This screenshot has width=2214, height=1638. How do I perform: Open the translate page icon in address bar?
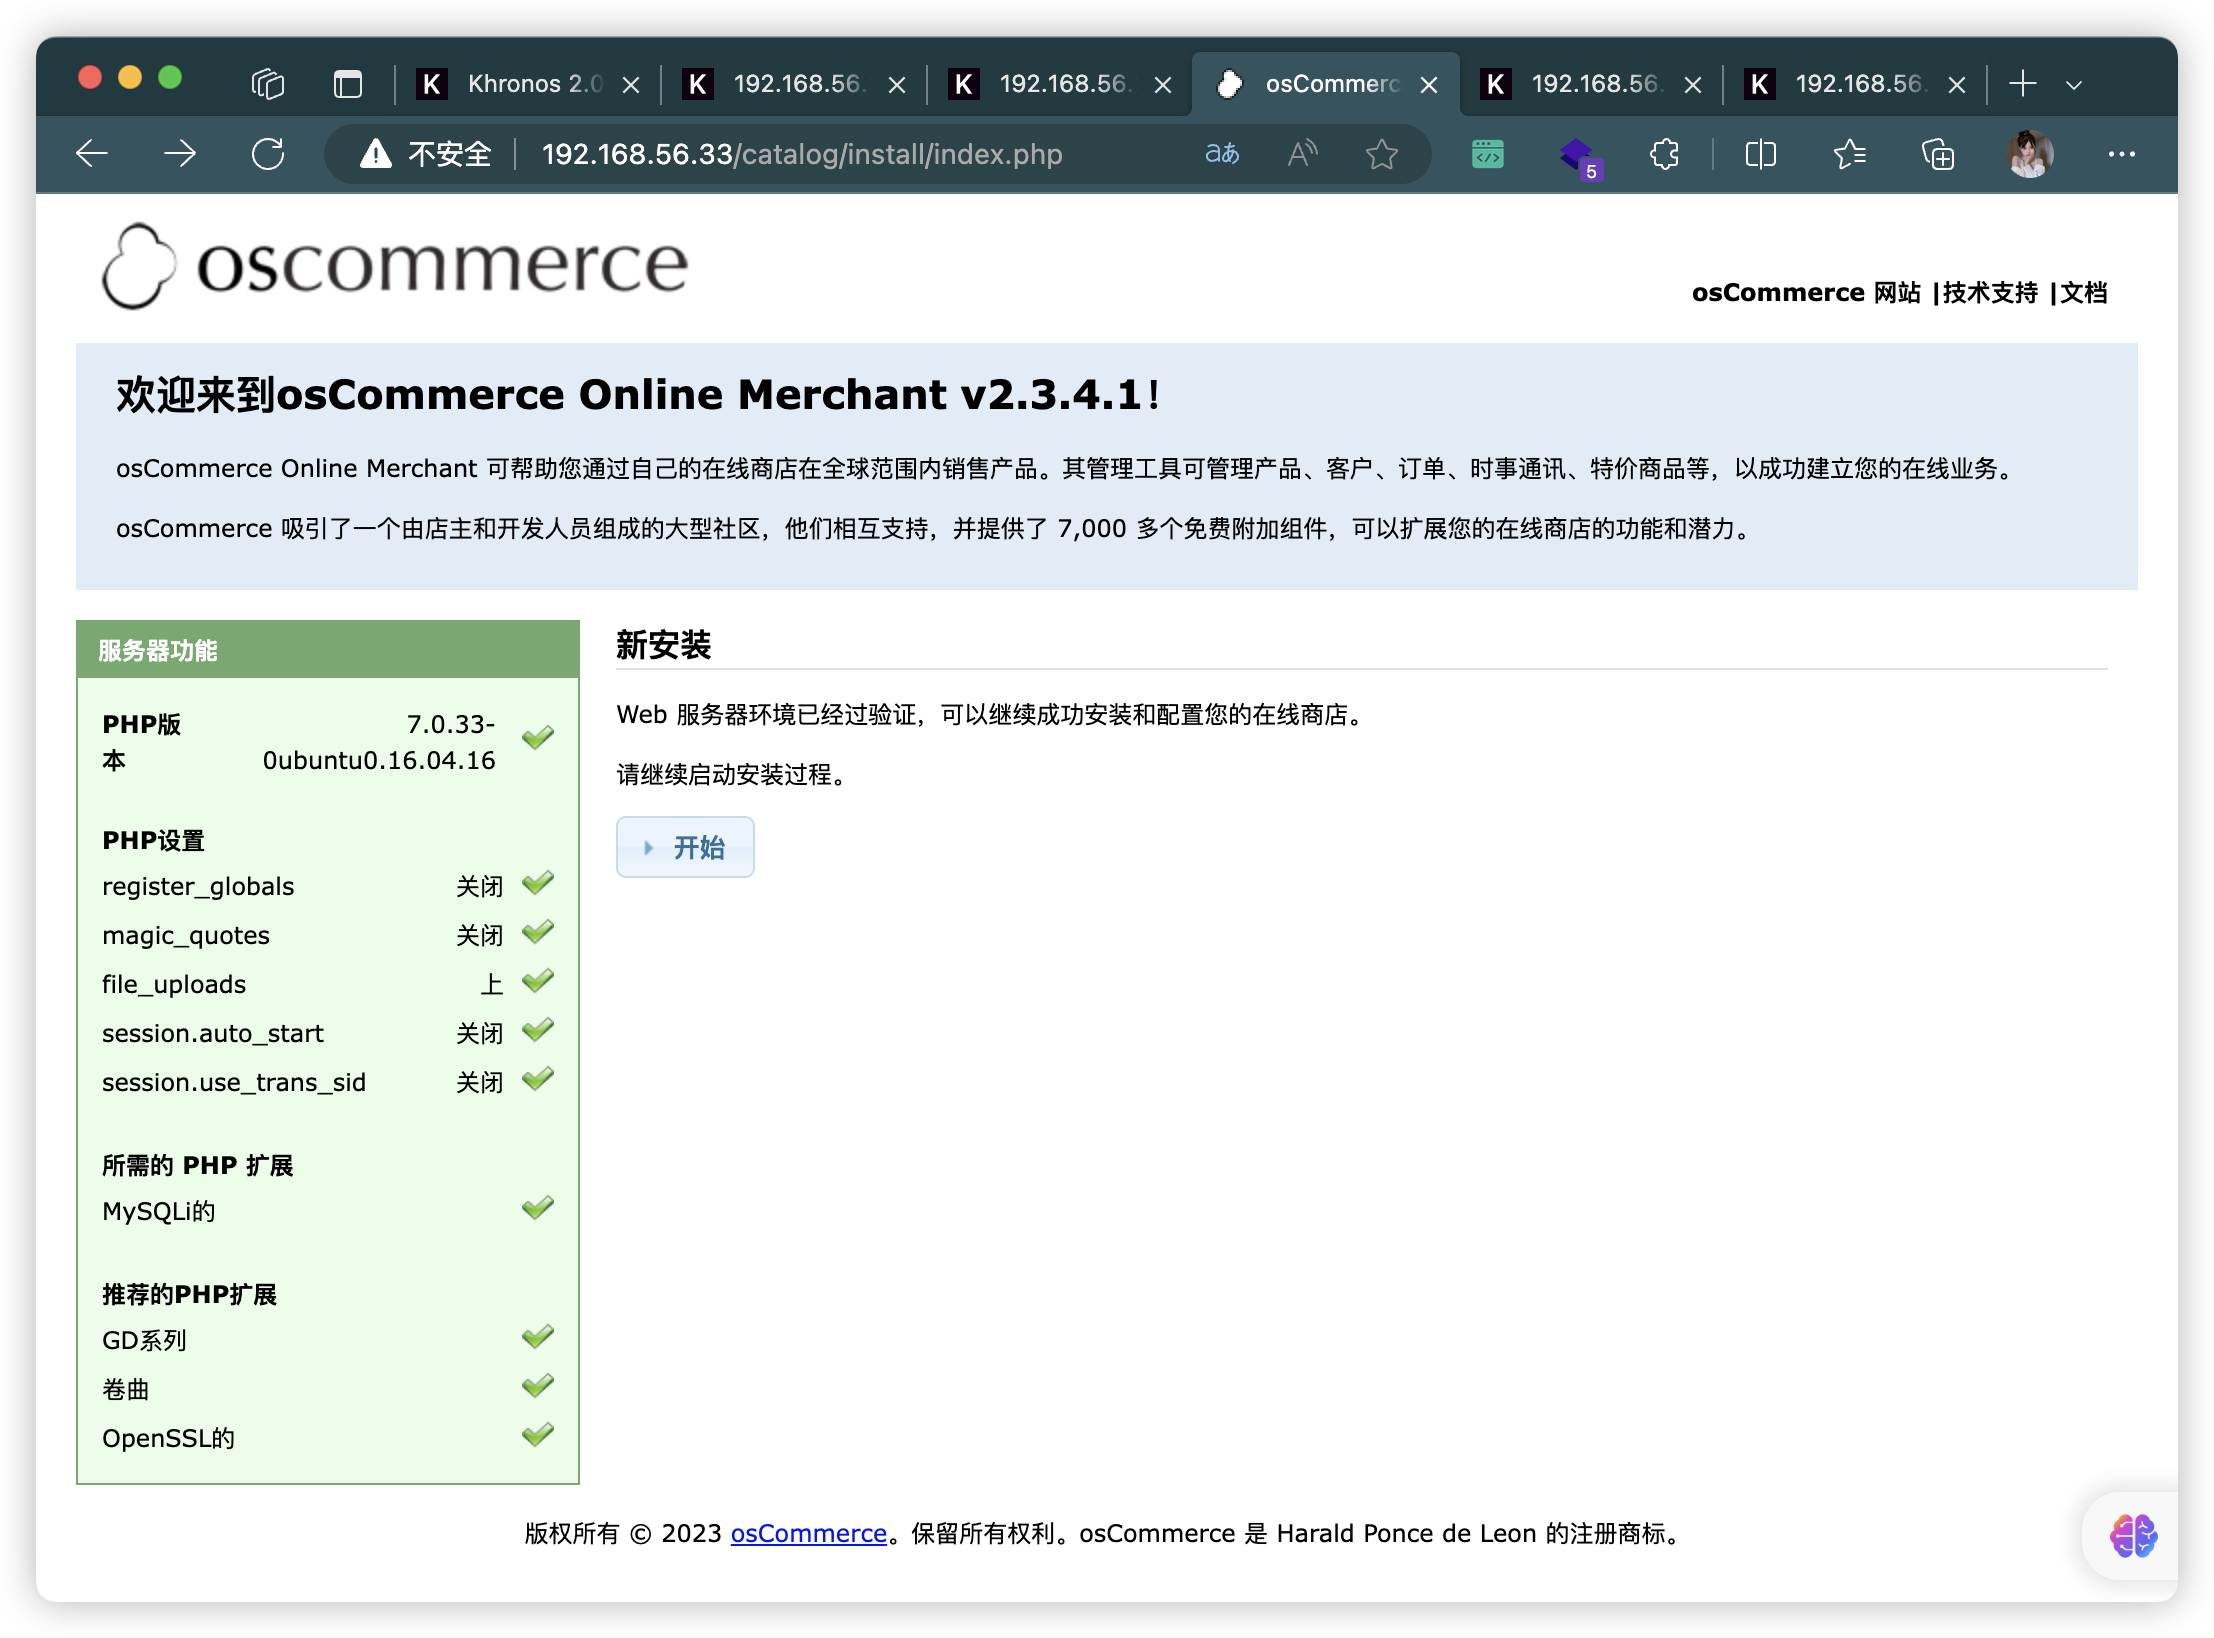(1222, 154)
